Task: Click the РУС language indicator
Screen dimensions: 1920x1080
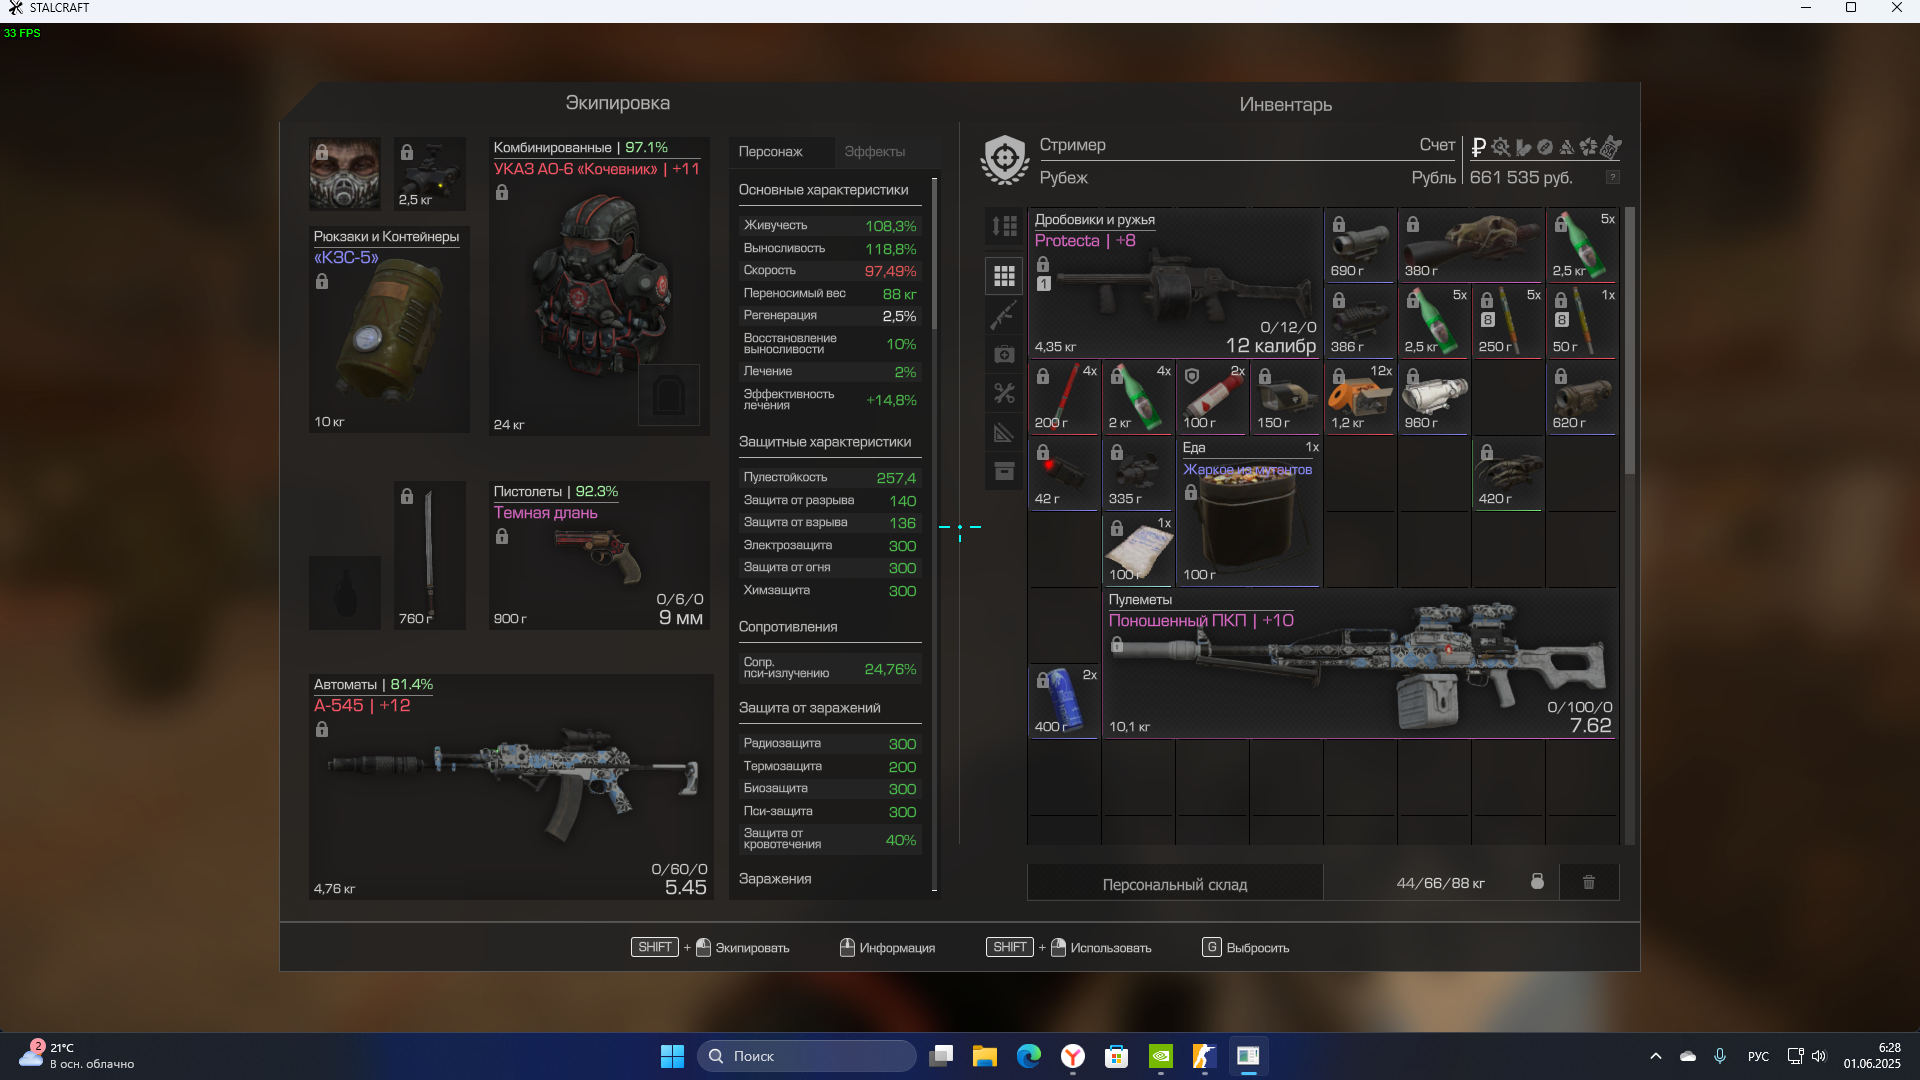Action: coord(1758,1056)
